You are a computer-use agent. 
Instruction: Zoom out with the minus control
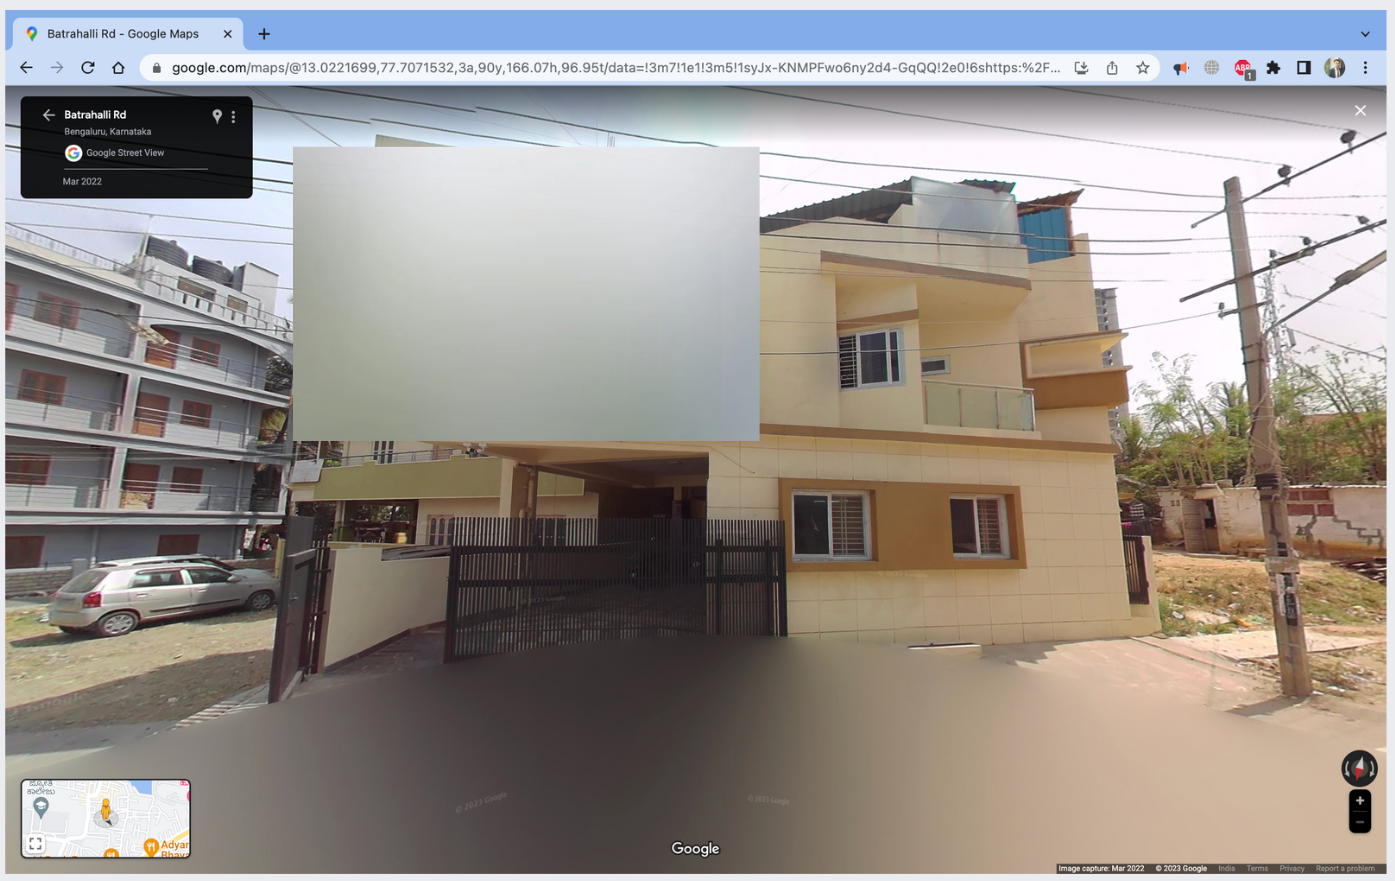click(1360, 821)
